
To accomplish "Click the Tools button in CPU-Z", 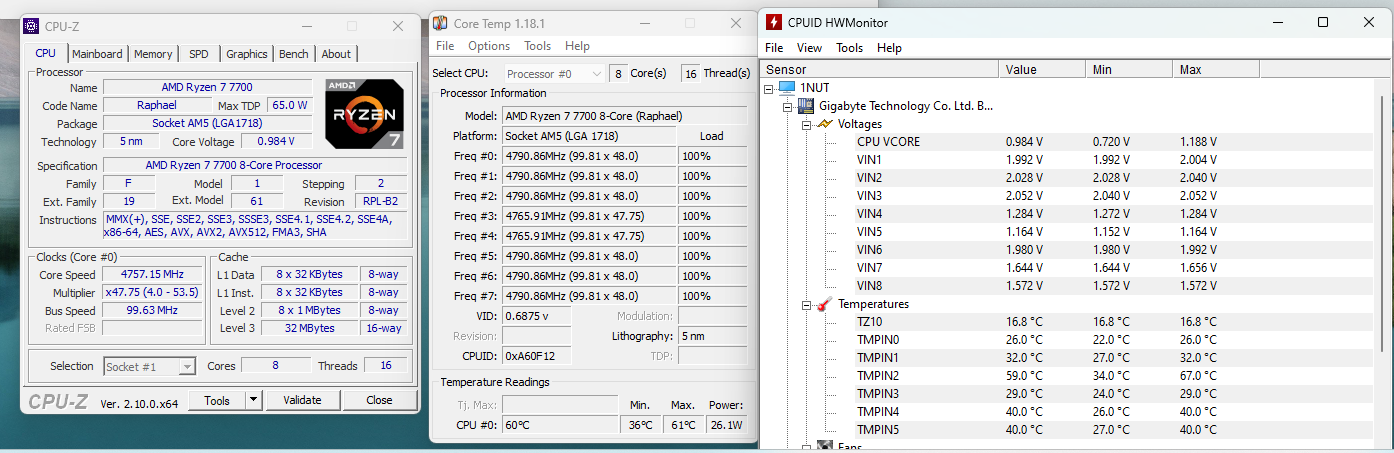I will point(217,400).
